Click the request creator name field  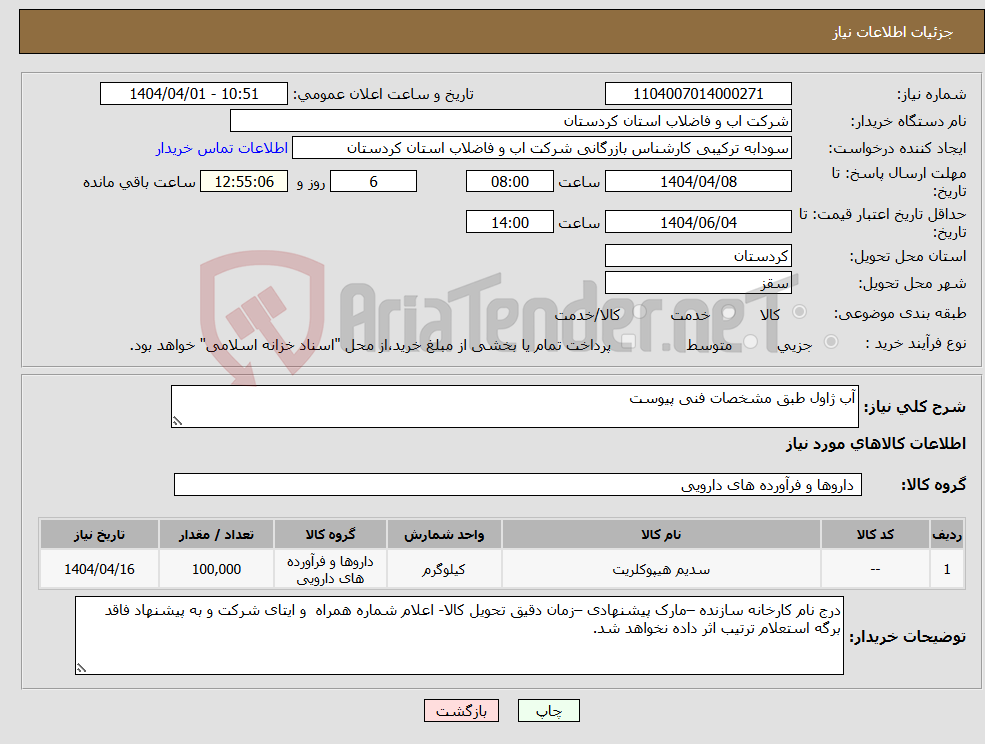coord(541,148)
